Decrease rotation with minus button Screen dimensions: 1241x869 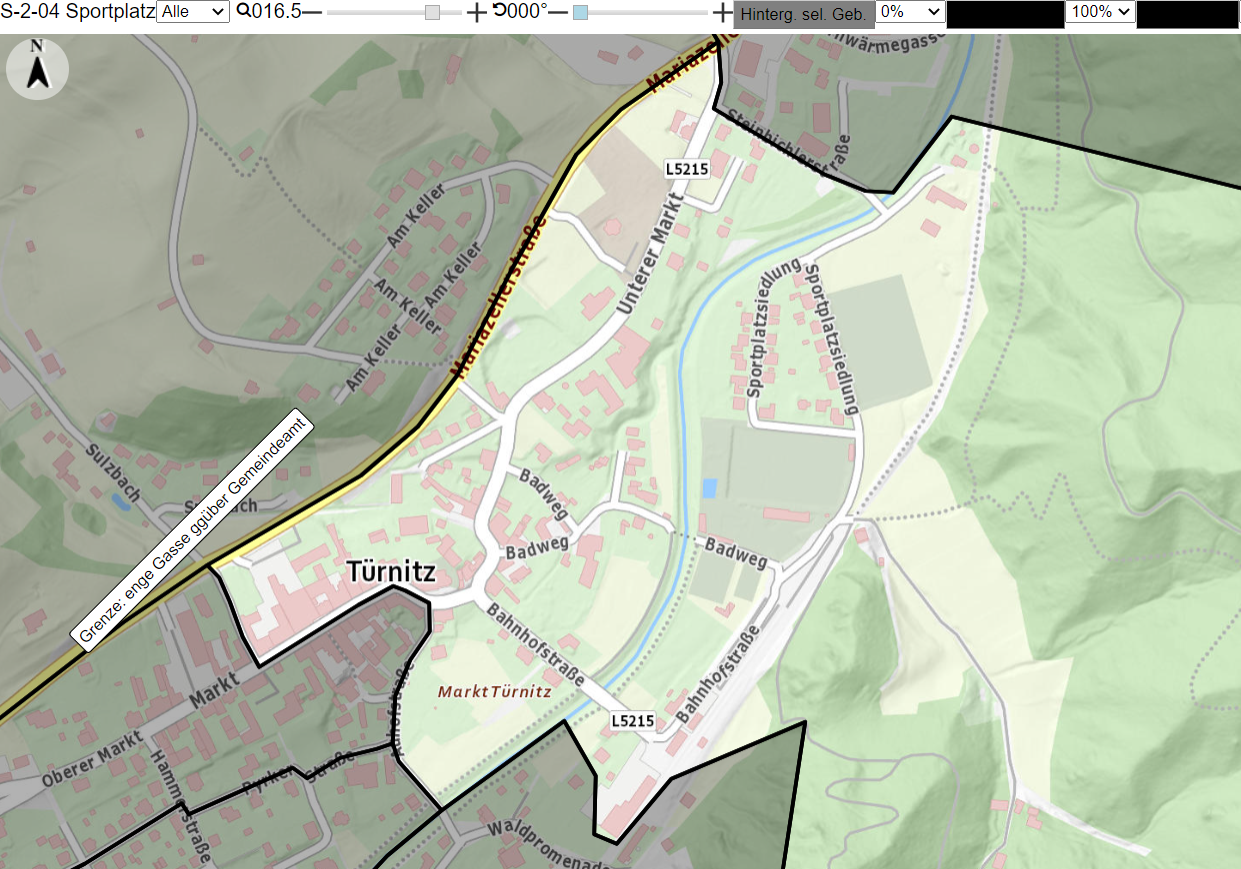click(x=558, y=12)
